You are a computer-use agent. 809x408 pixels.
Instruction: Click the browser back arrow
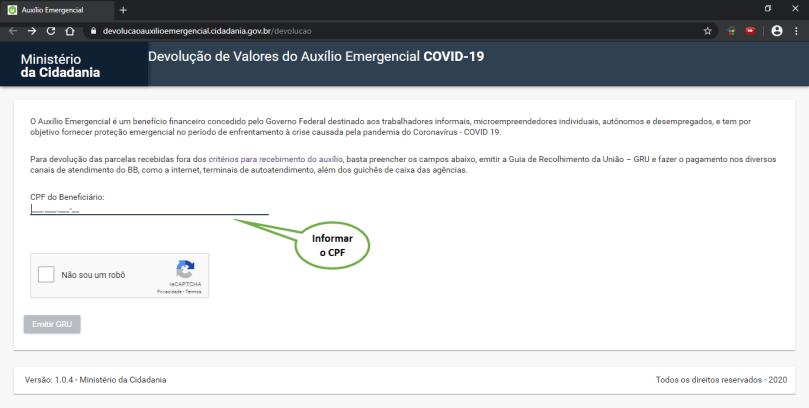click(x=12, y=31)
